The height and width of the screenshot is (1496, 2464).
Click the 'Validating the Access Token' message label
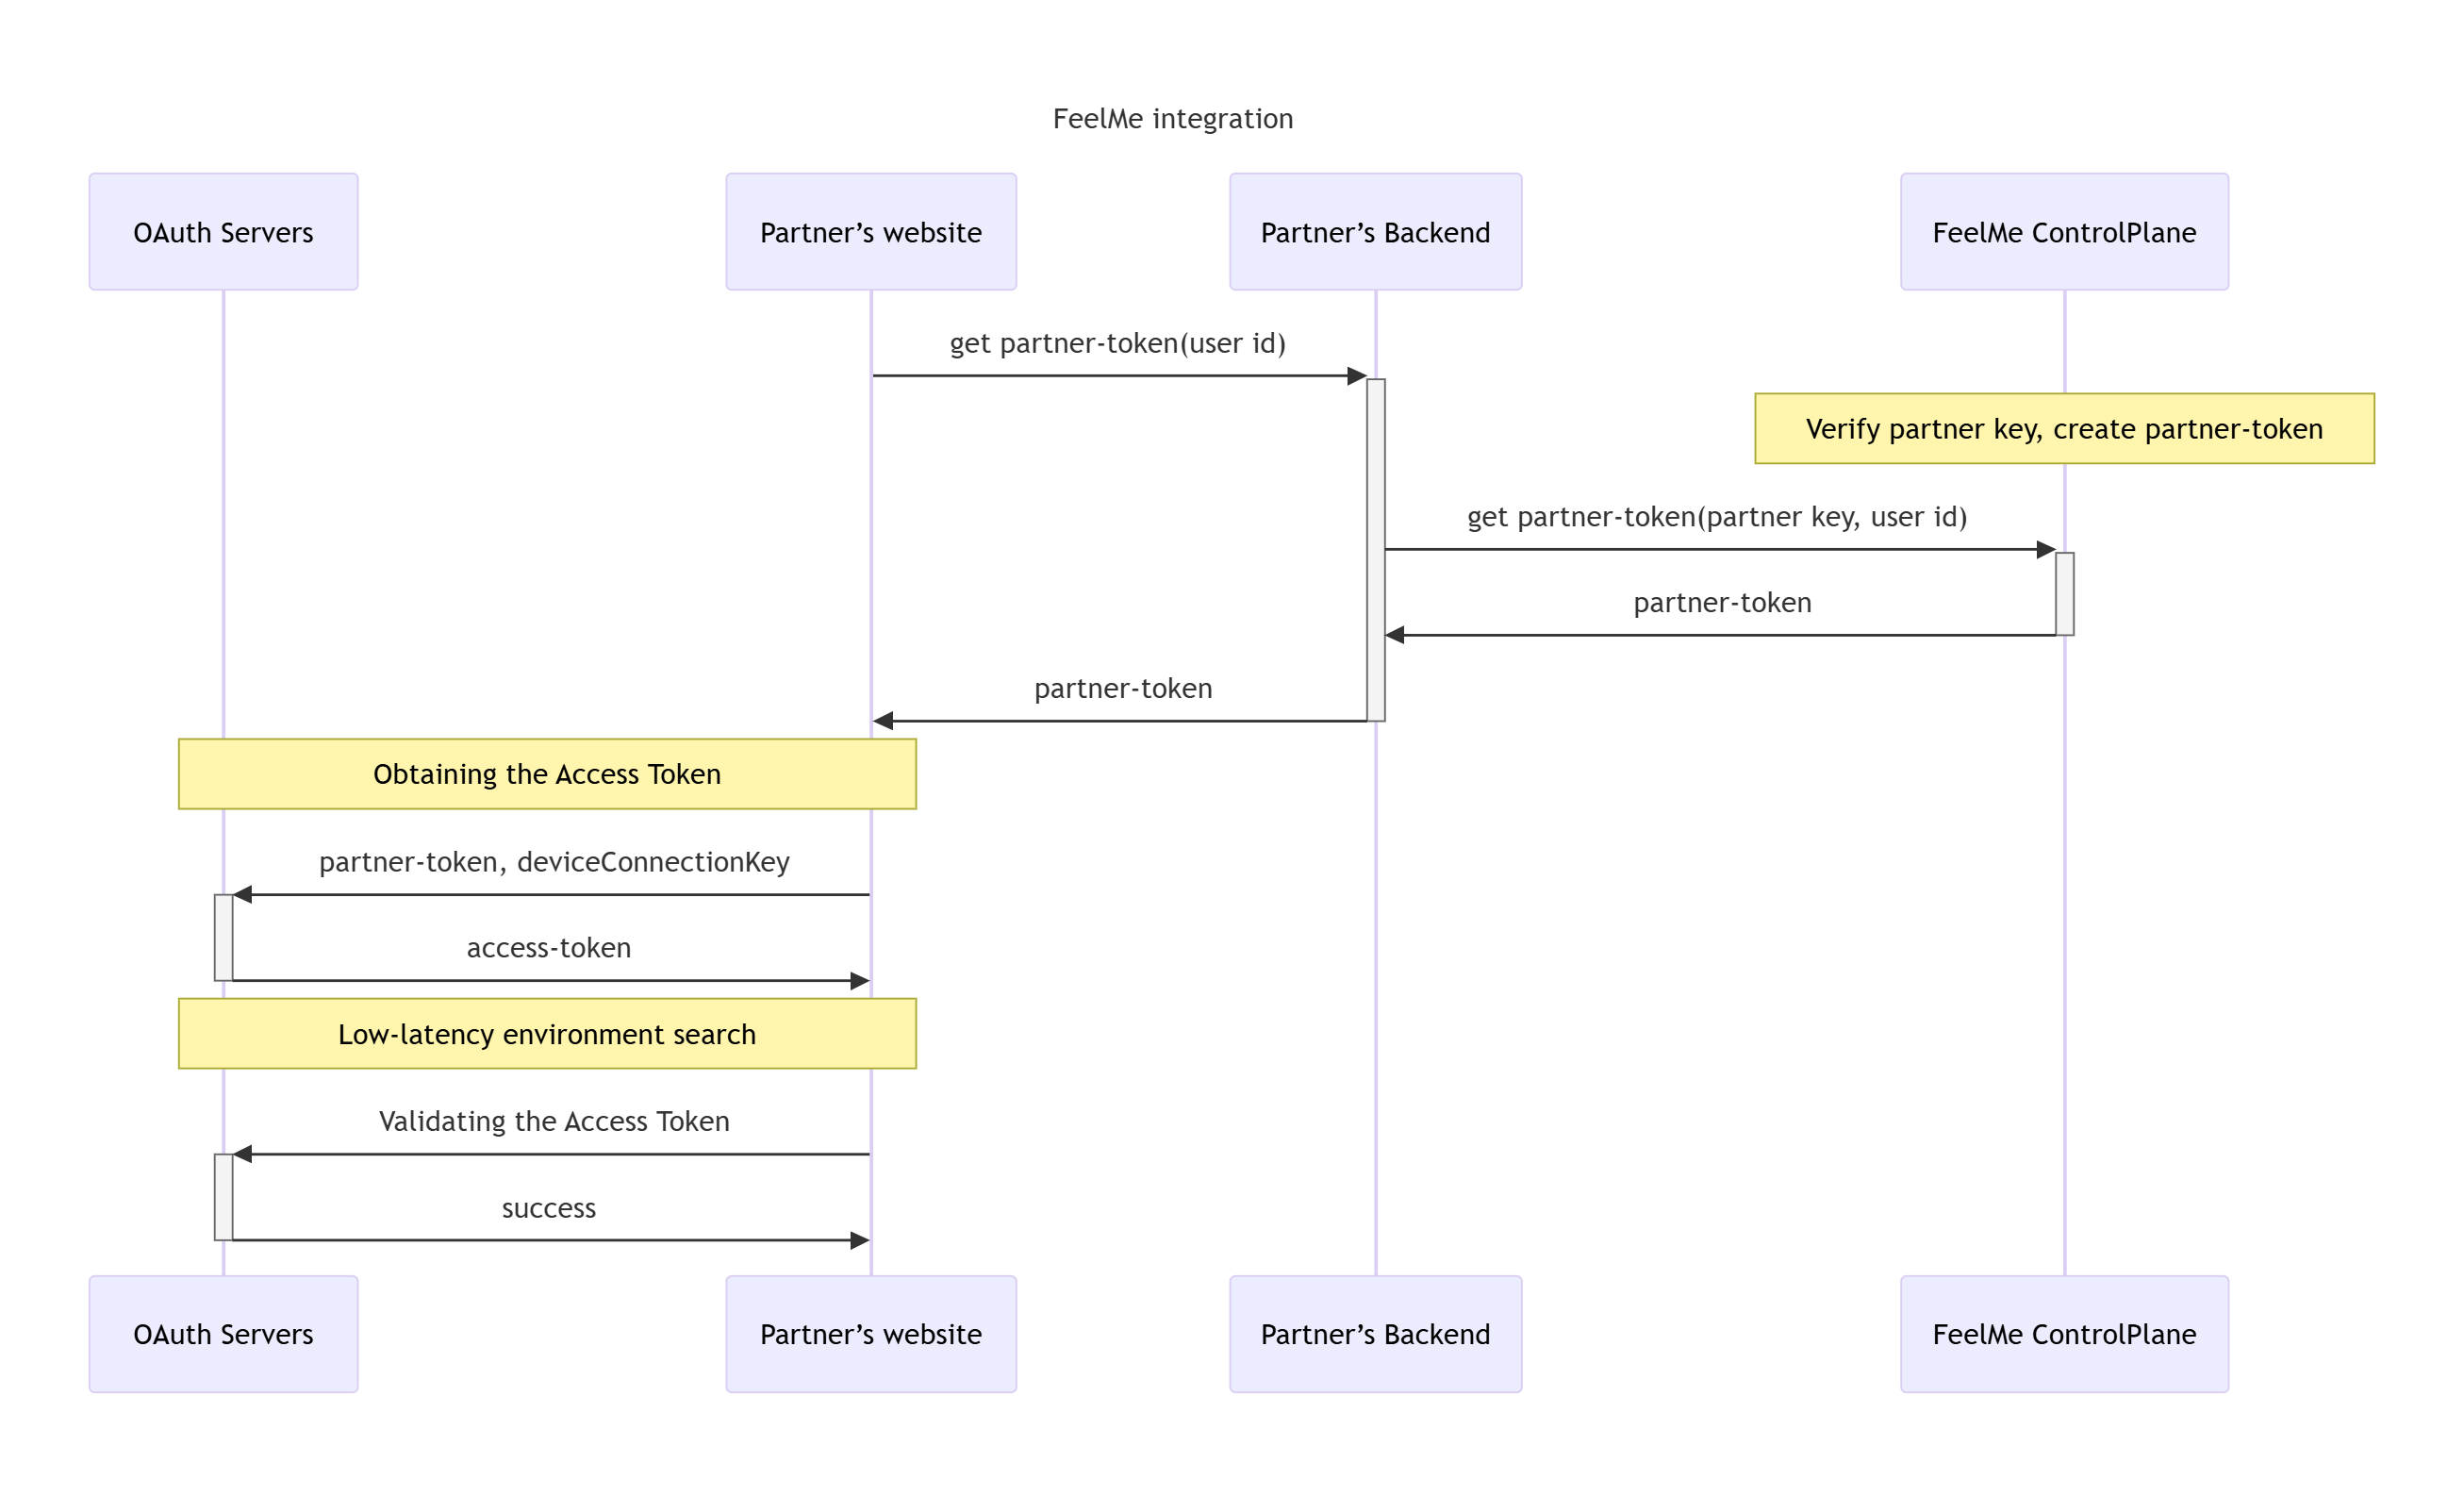[554, 1121]
